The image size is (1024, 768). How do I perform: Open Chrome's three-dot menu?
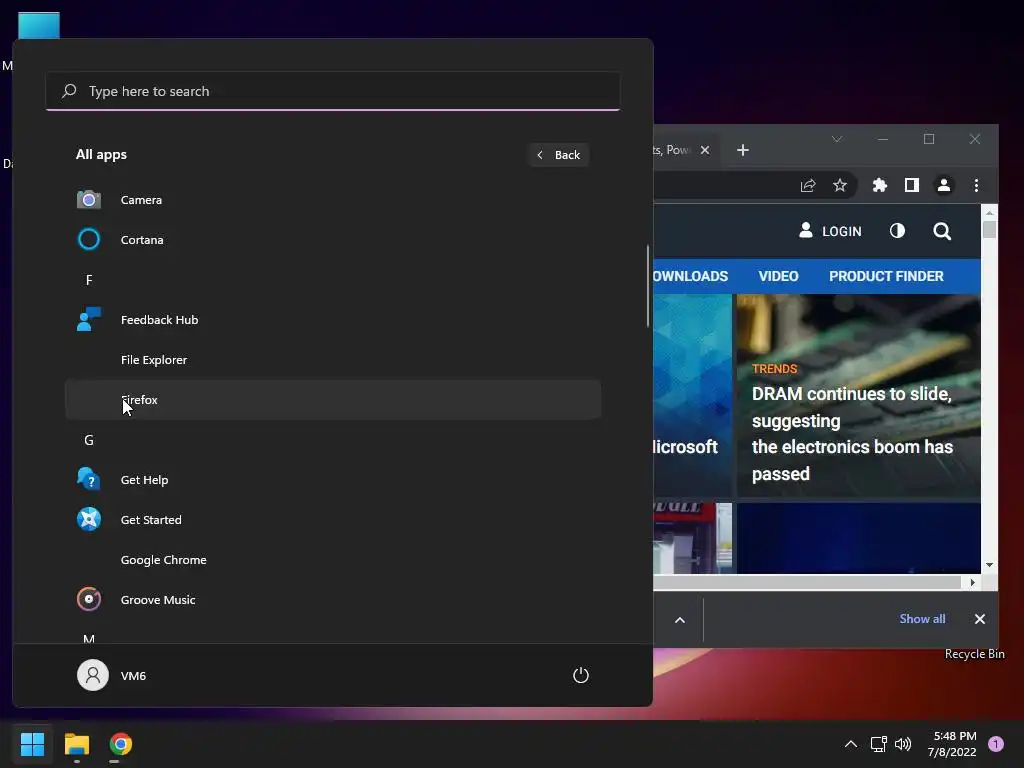(x=976, y=185)
